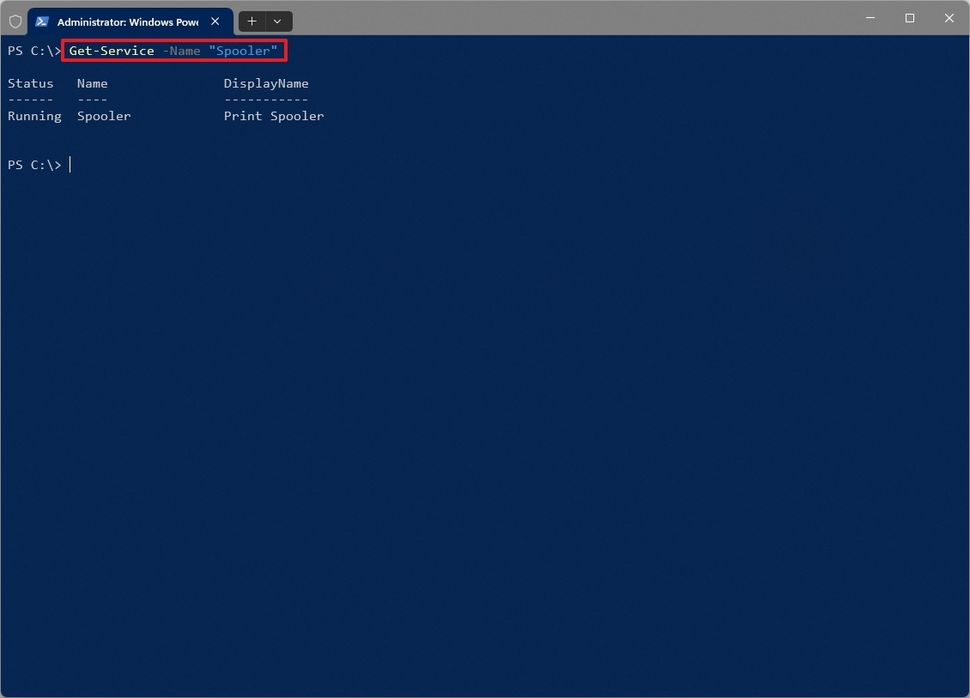This screenshot has width=970, height=698.
Task: Click the Print Spooler display name
Action: [273, 116]
